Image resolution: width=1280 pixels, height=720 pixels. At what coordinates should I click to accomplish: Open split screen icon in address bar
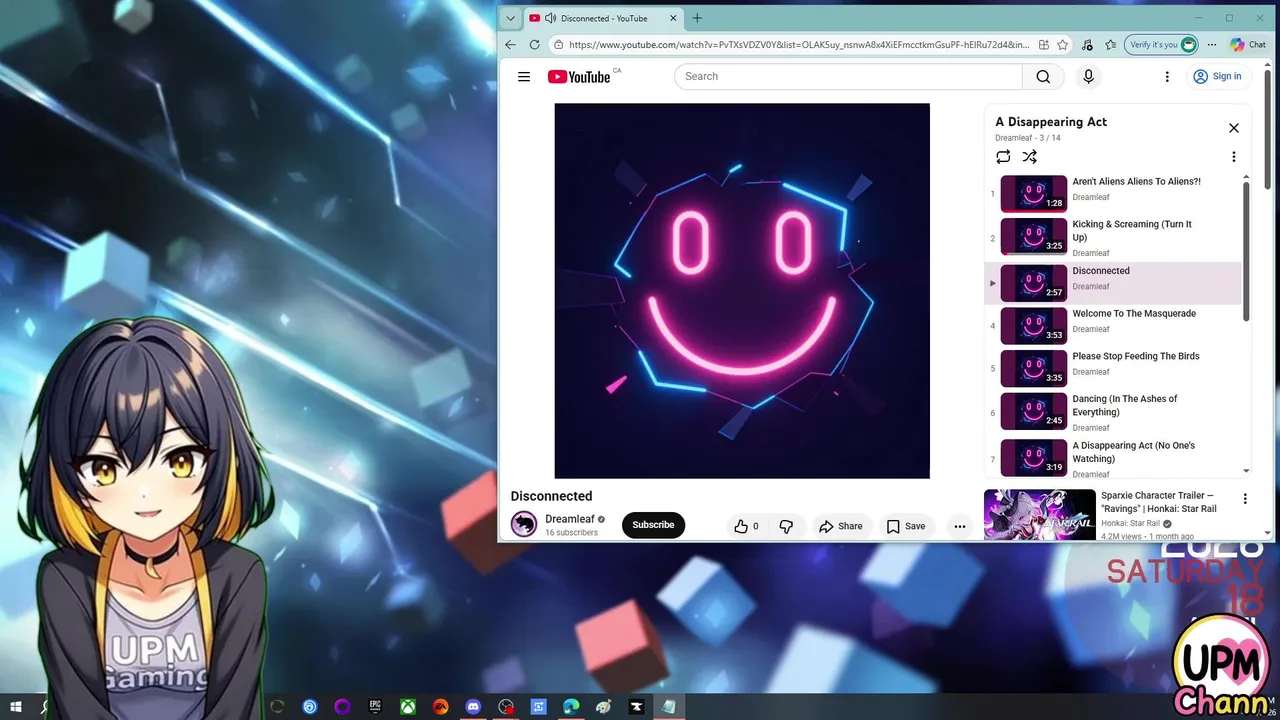pyautogui.click(x=1044, y=45)
